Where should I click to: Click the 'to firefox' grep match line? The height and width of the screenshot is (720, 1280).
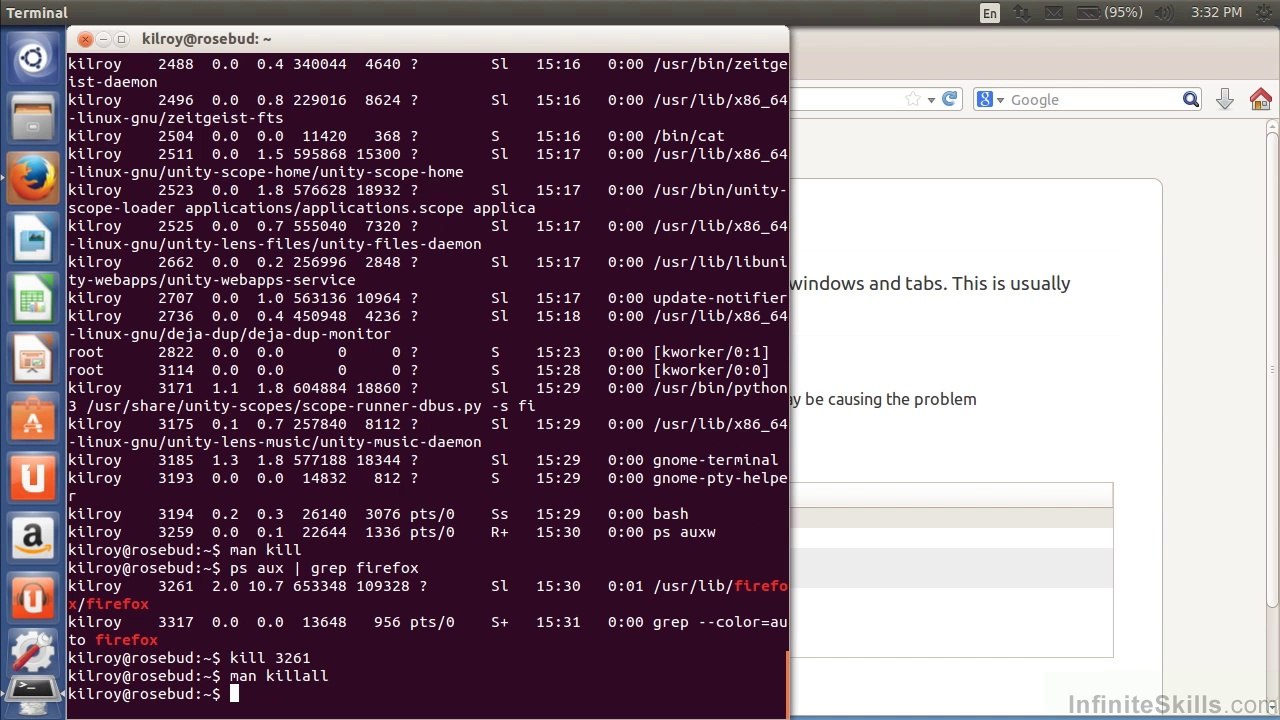(113, 640)
